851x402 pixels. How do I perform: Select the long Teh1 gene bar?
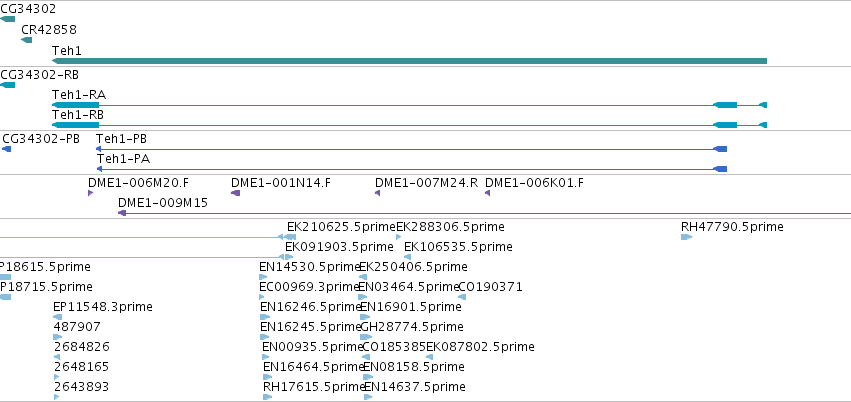tap(409, 61)
